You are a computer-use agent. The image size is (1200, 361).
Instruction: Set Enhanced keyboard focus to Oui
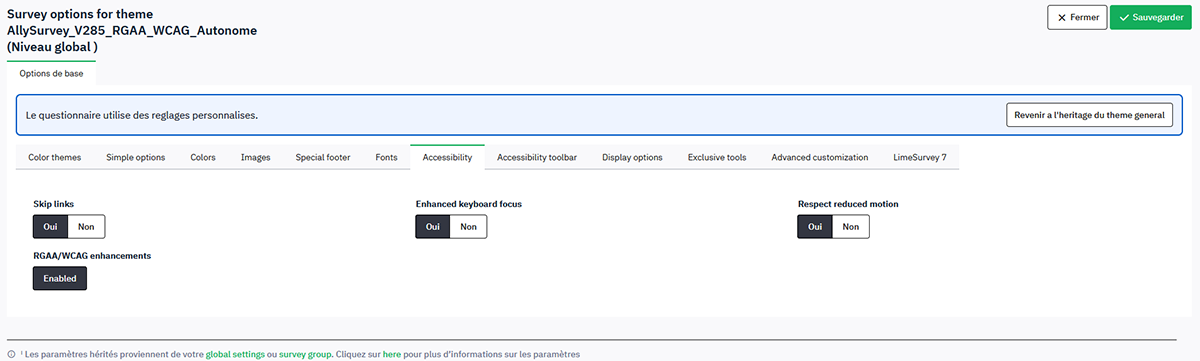point(433,227)
